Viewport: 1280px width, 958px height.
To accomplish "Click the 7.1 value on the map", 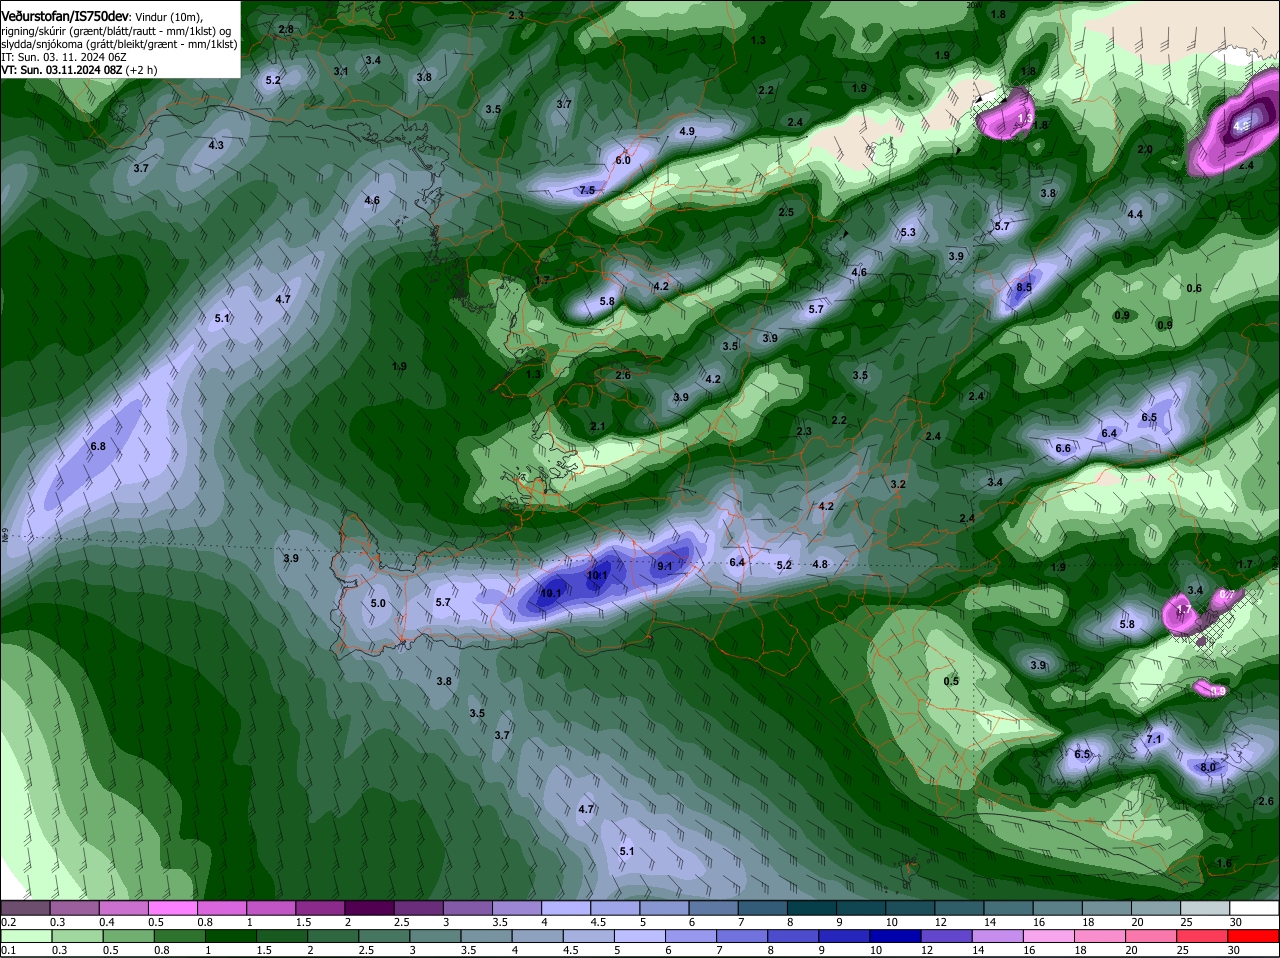I will click(1154, 739).
